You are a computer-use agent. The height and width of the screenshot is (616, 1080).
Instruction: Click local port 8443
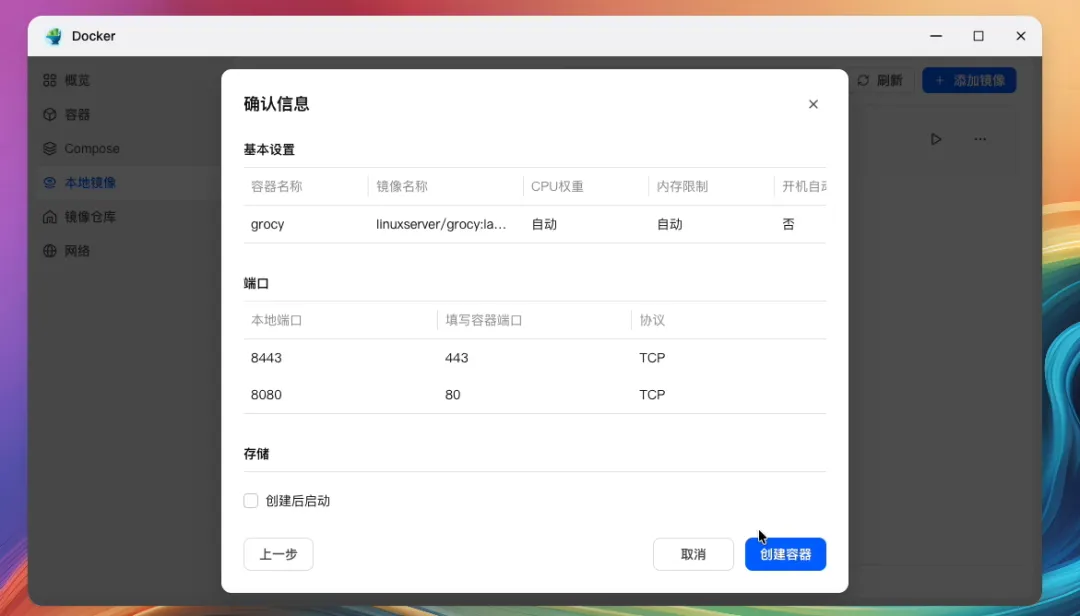pyautogui.click(x=266, y=358)
